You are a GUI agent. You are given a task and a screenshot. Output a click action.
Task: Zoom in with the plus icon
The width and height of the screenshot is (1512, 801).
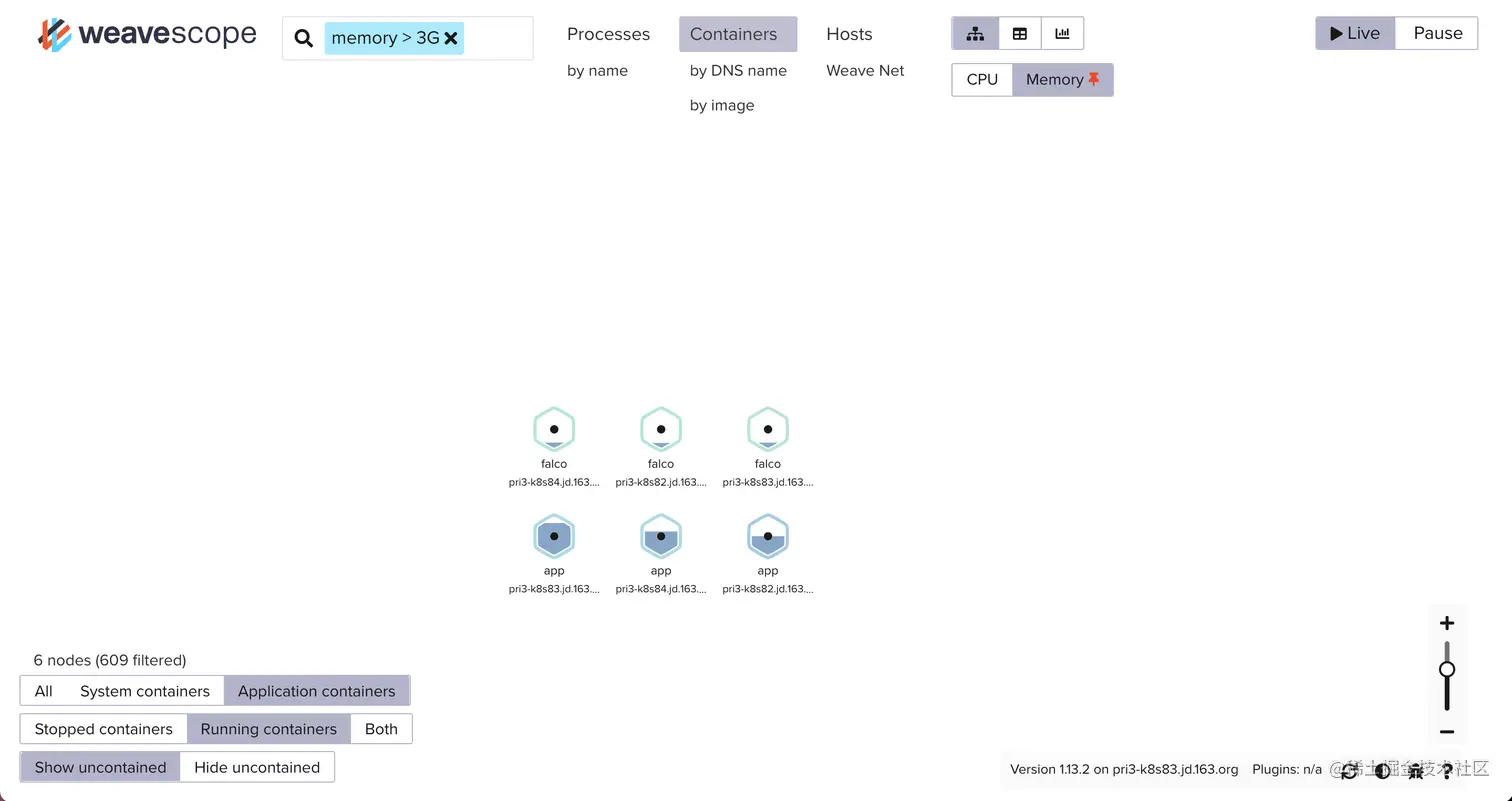point(1447,623)
